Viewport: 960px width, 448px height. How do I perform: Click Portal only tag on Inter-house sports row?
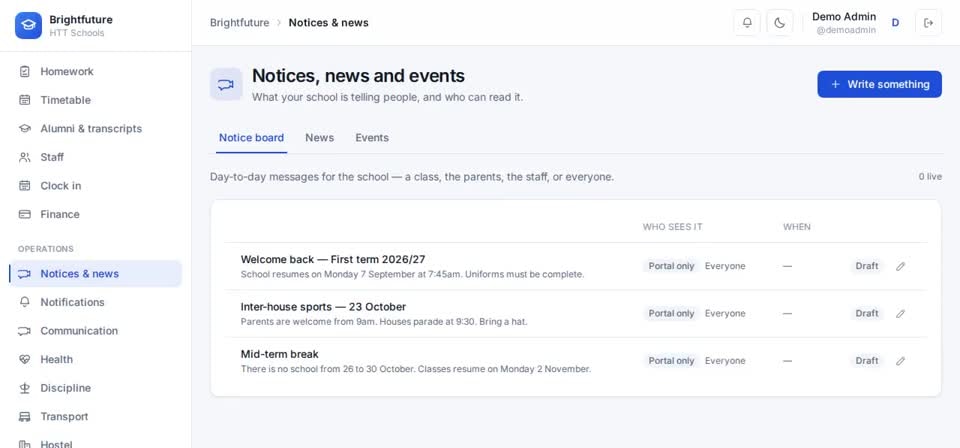coord(671,313)
